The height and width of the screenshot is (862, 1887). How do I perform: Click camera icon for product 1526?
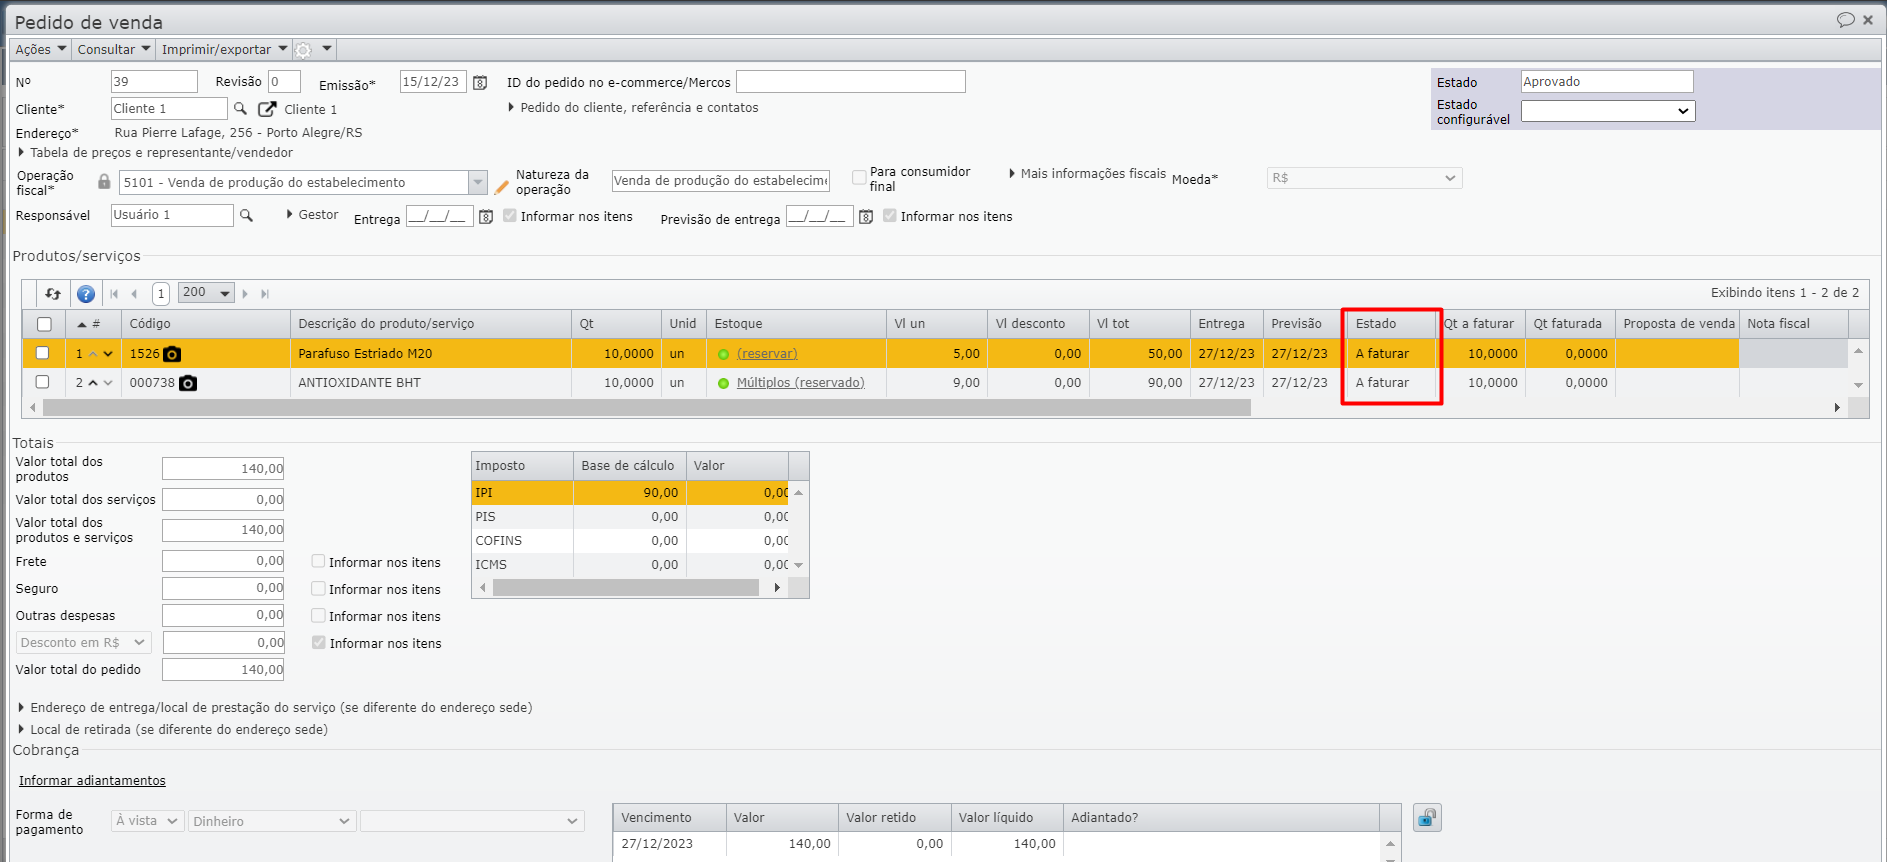tap(172, 354)
